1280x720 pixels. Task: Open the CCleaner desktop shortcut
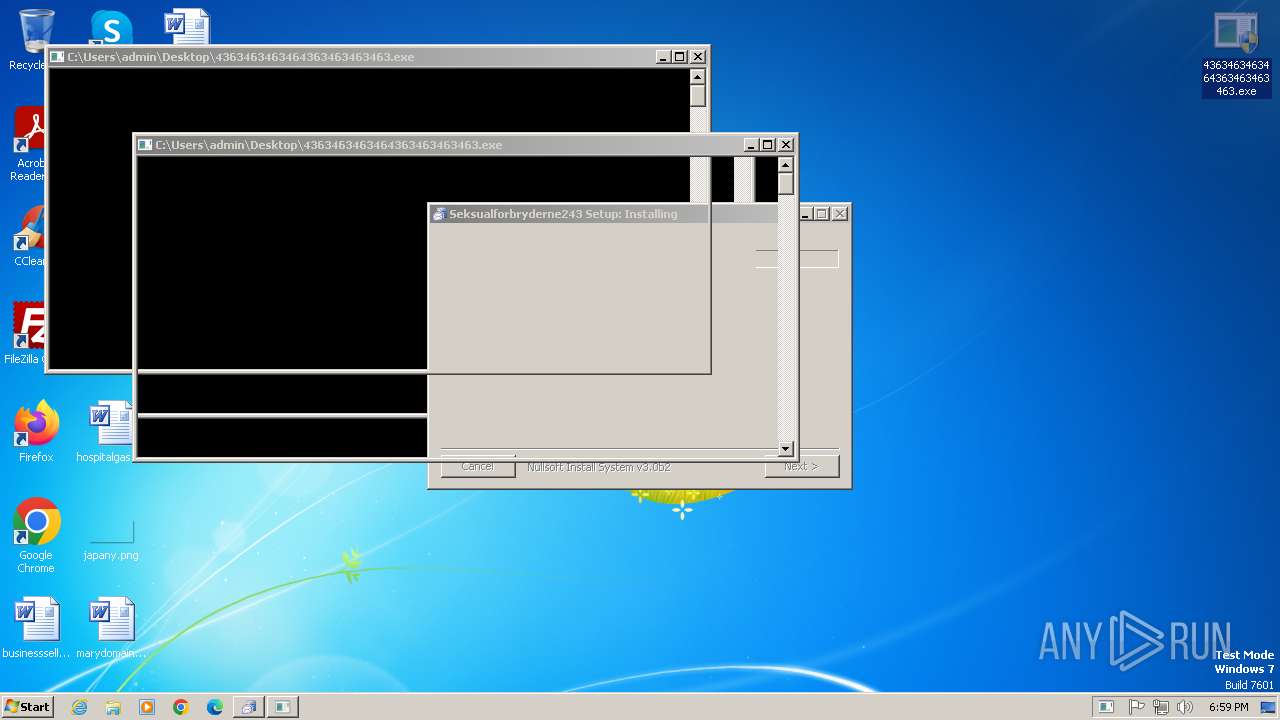(x=31, y=236)
